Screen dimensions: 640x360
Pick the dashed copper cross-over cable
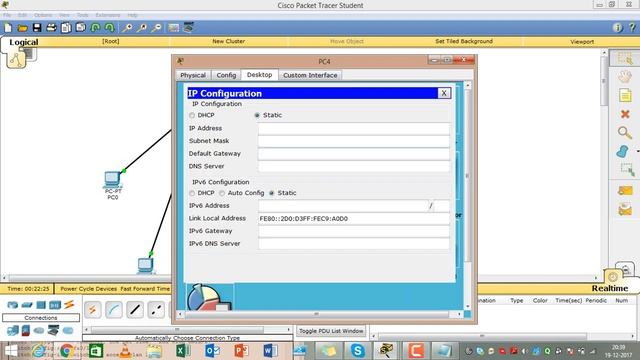click(156, 310)
